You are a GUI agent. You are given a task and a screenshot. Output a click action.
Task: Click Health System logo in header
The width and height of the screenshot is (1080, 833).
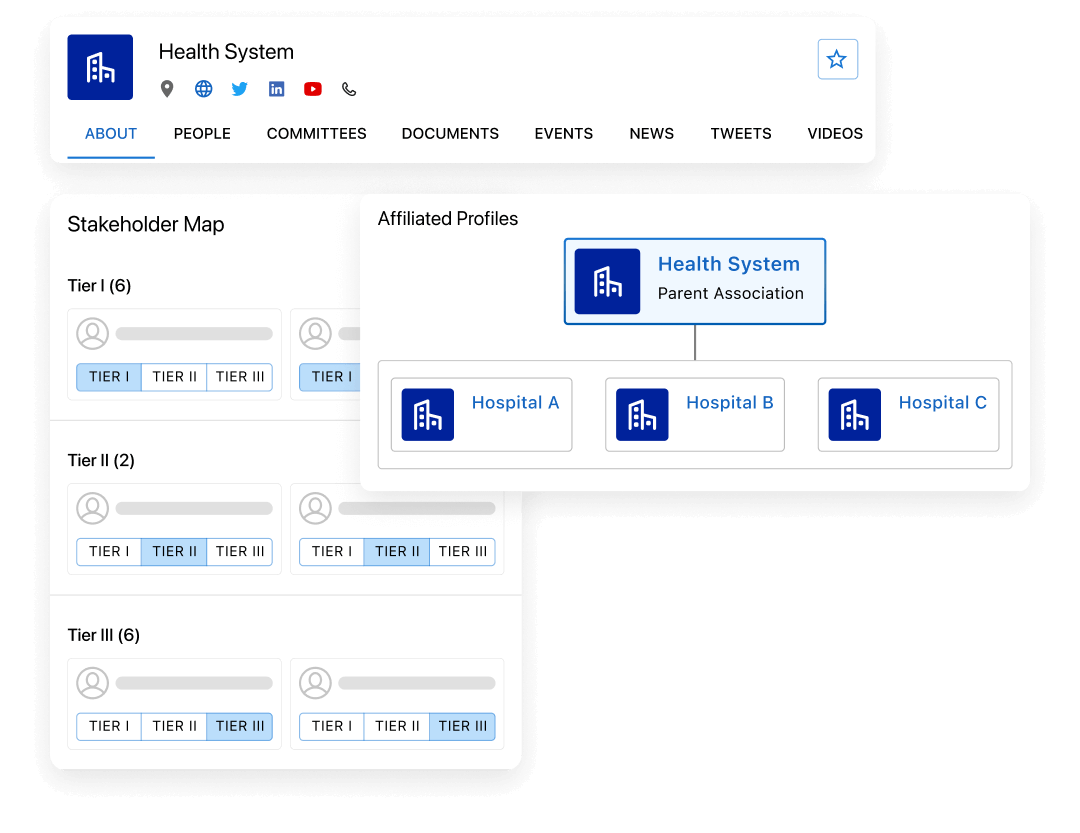tap(100, 67)
